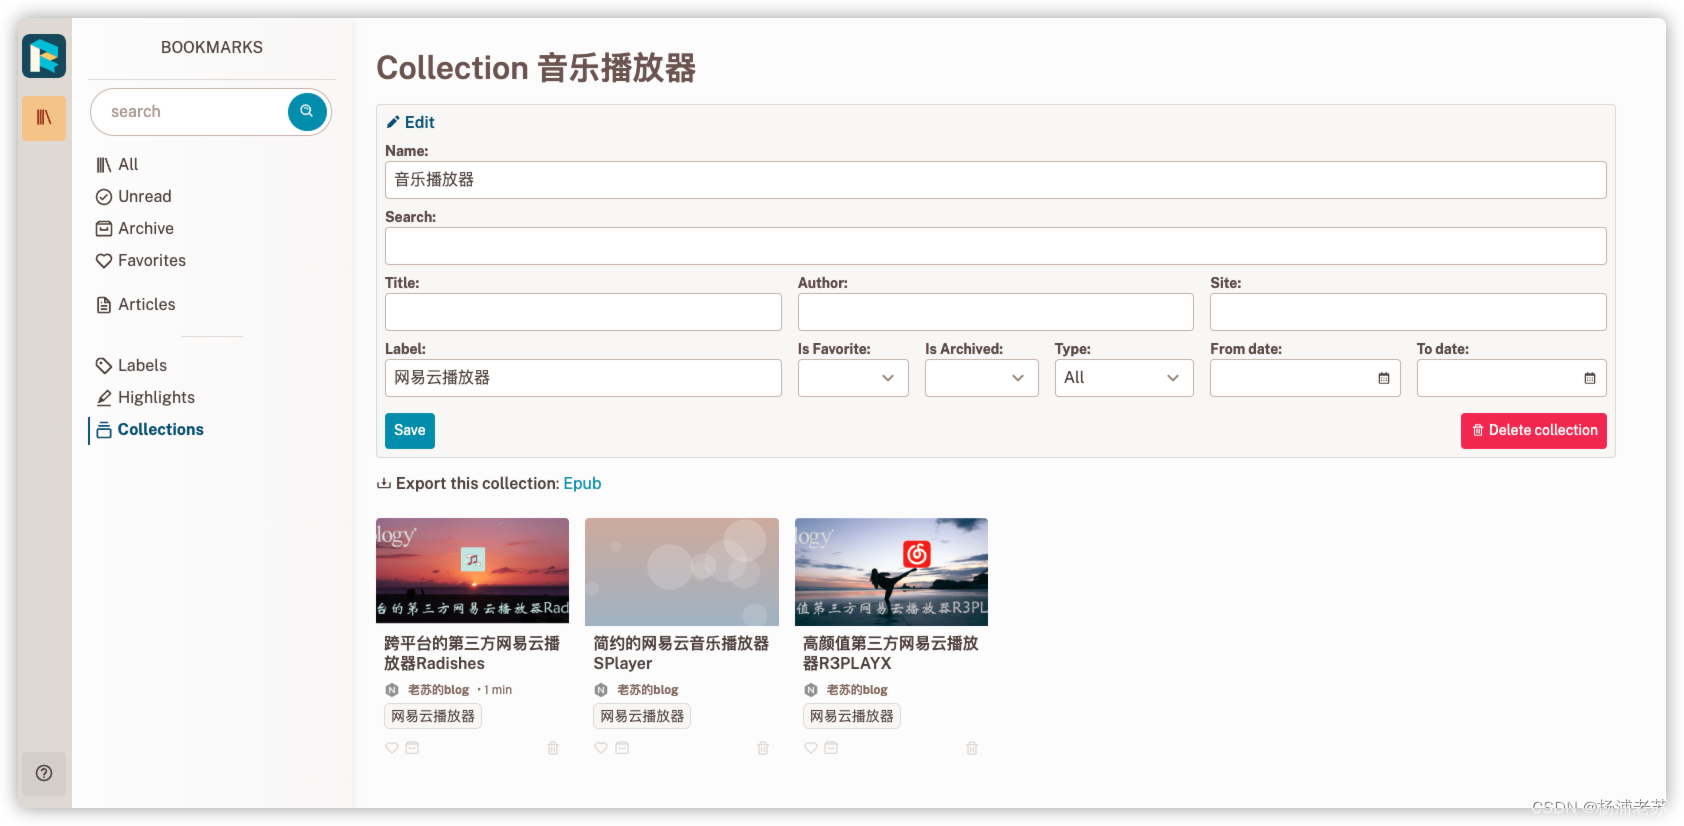Screen dimensions: 1684x826
Task: Delete the SPlayer bookmark trash icon
Action: pos(763,748)
